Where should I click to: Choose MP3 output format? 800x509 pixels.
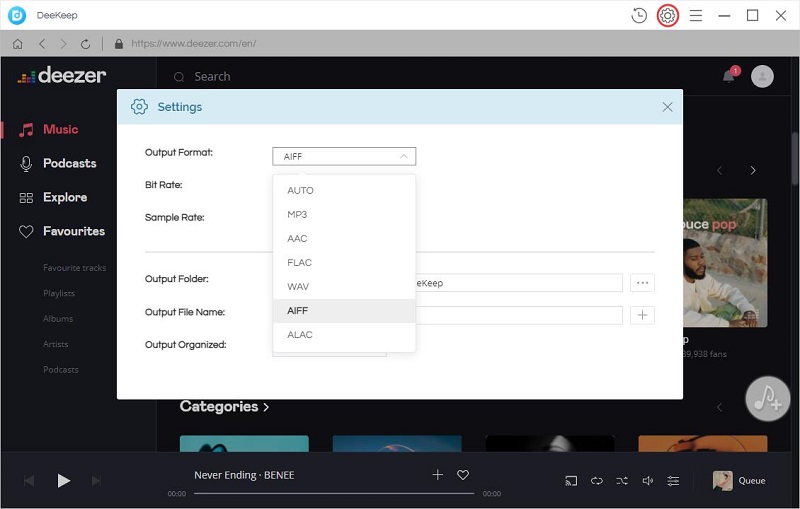[x=344, y=214]
